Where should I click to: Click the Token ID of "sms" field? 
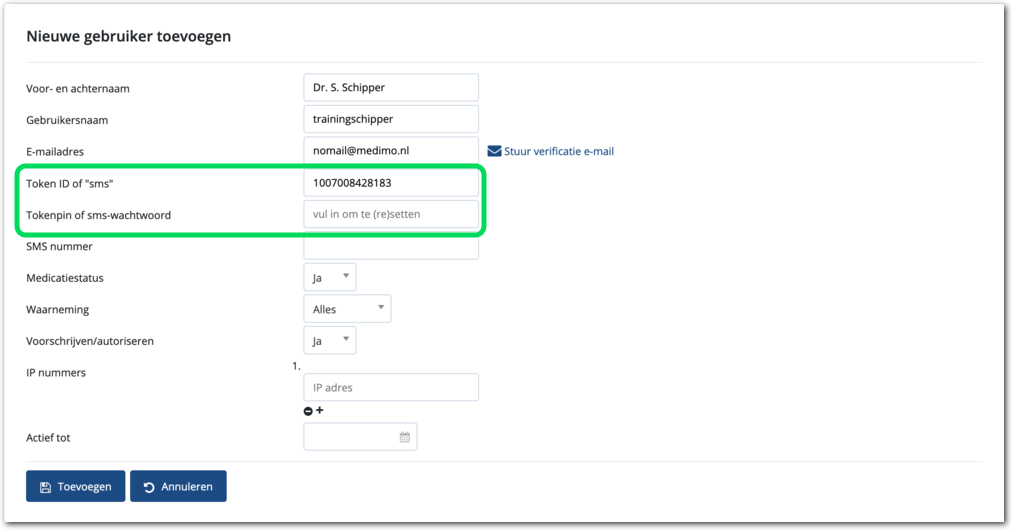click(x=390, y=183)
